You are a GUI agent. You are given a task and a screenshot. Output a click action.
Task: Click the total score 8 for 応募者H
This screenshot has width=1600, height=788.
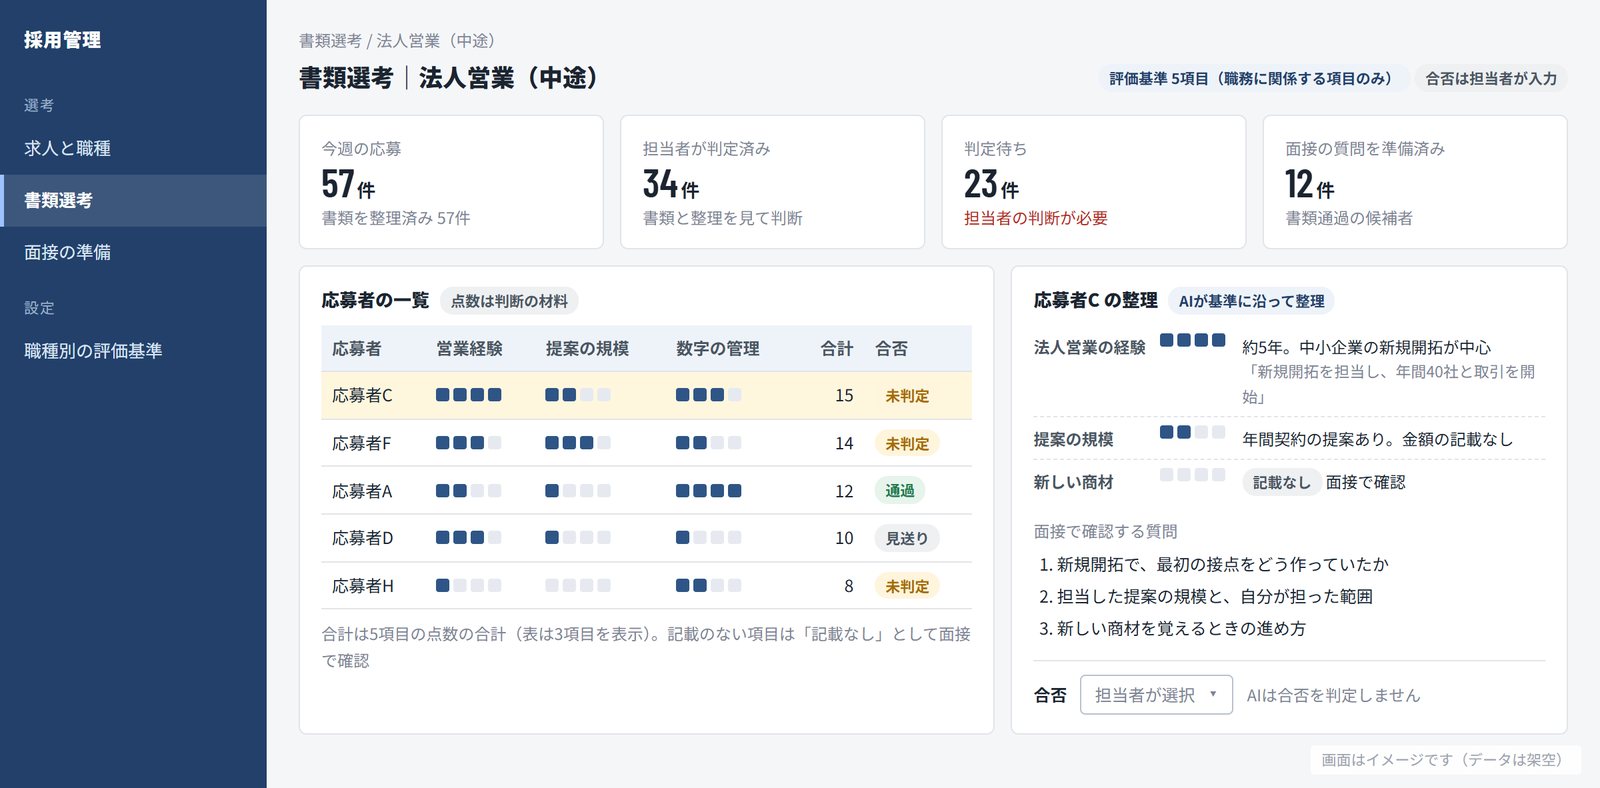[x=849, y=587]
